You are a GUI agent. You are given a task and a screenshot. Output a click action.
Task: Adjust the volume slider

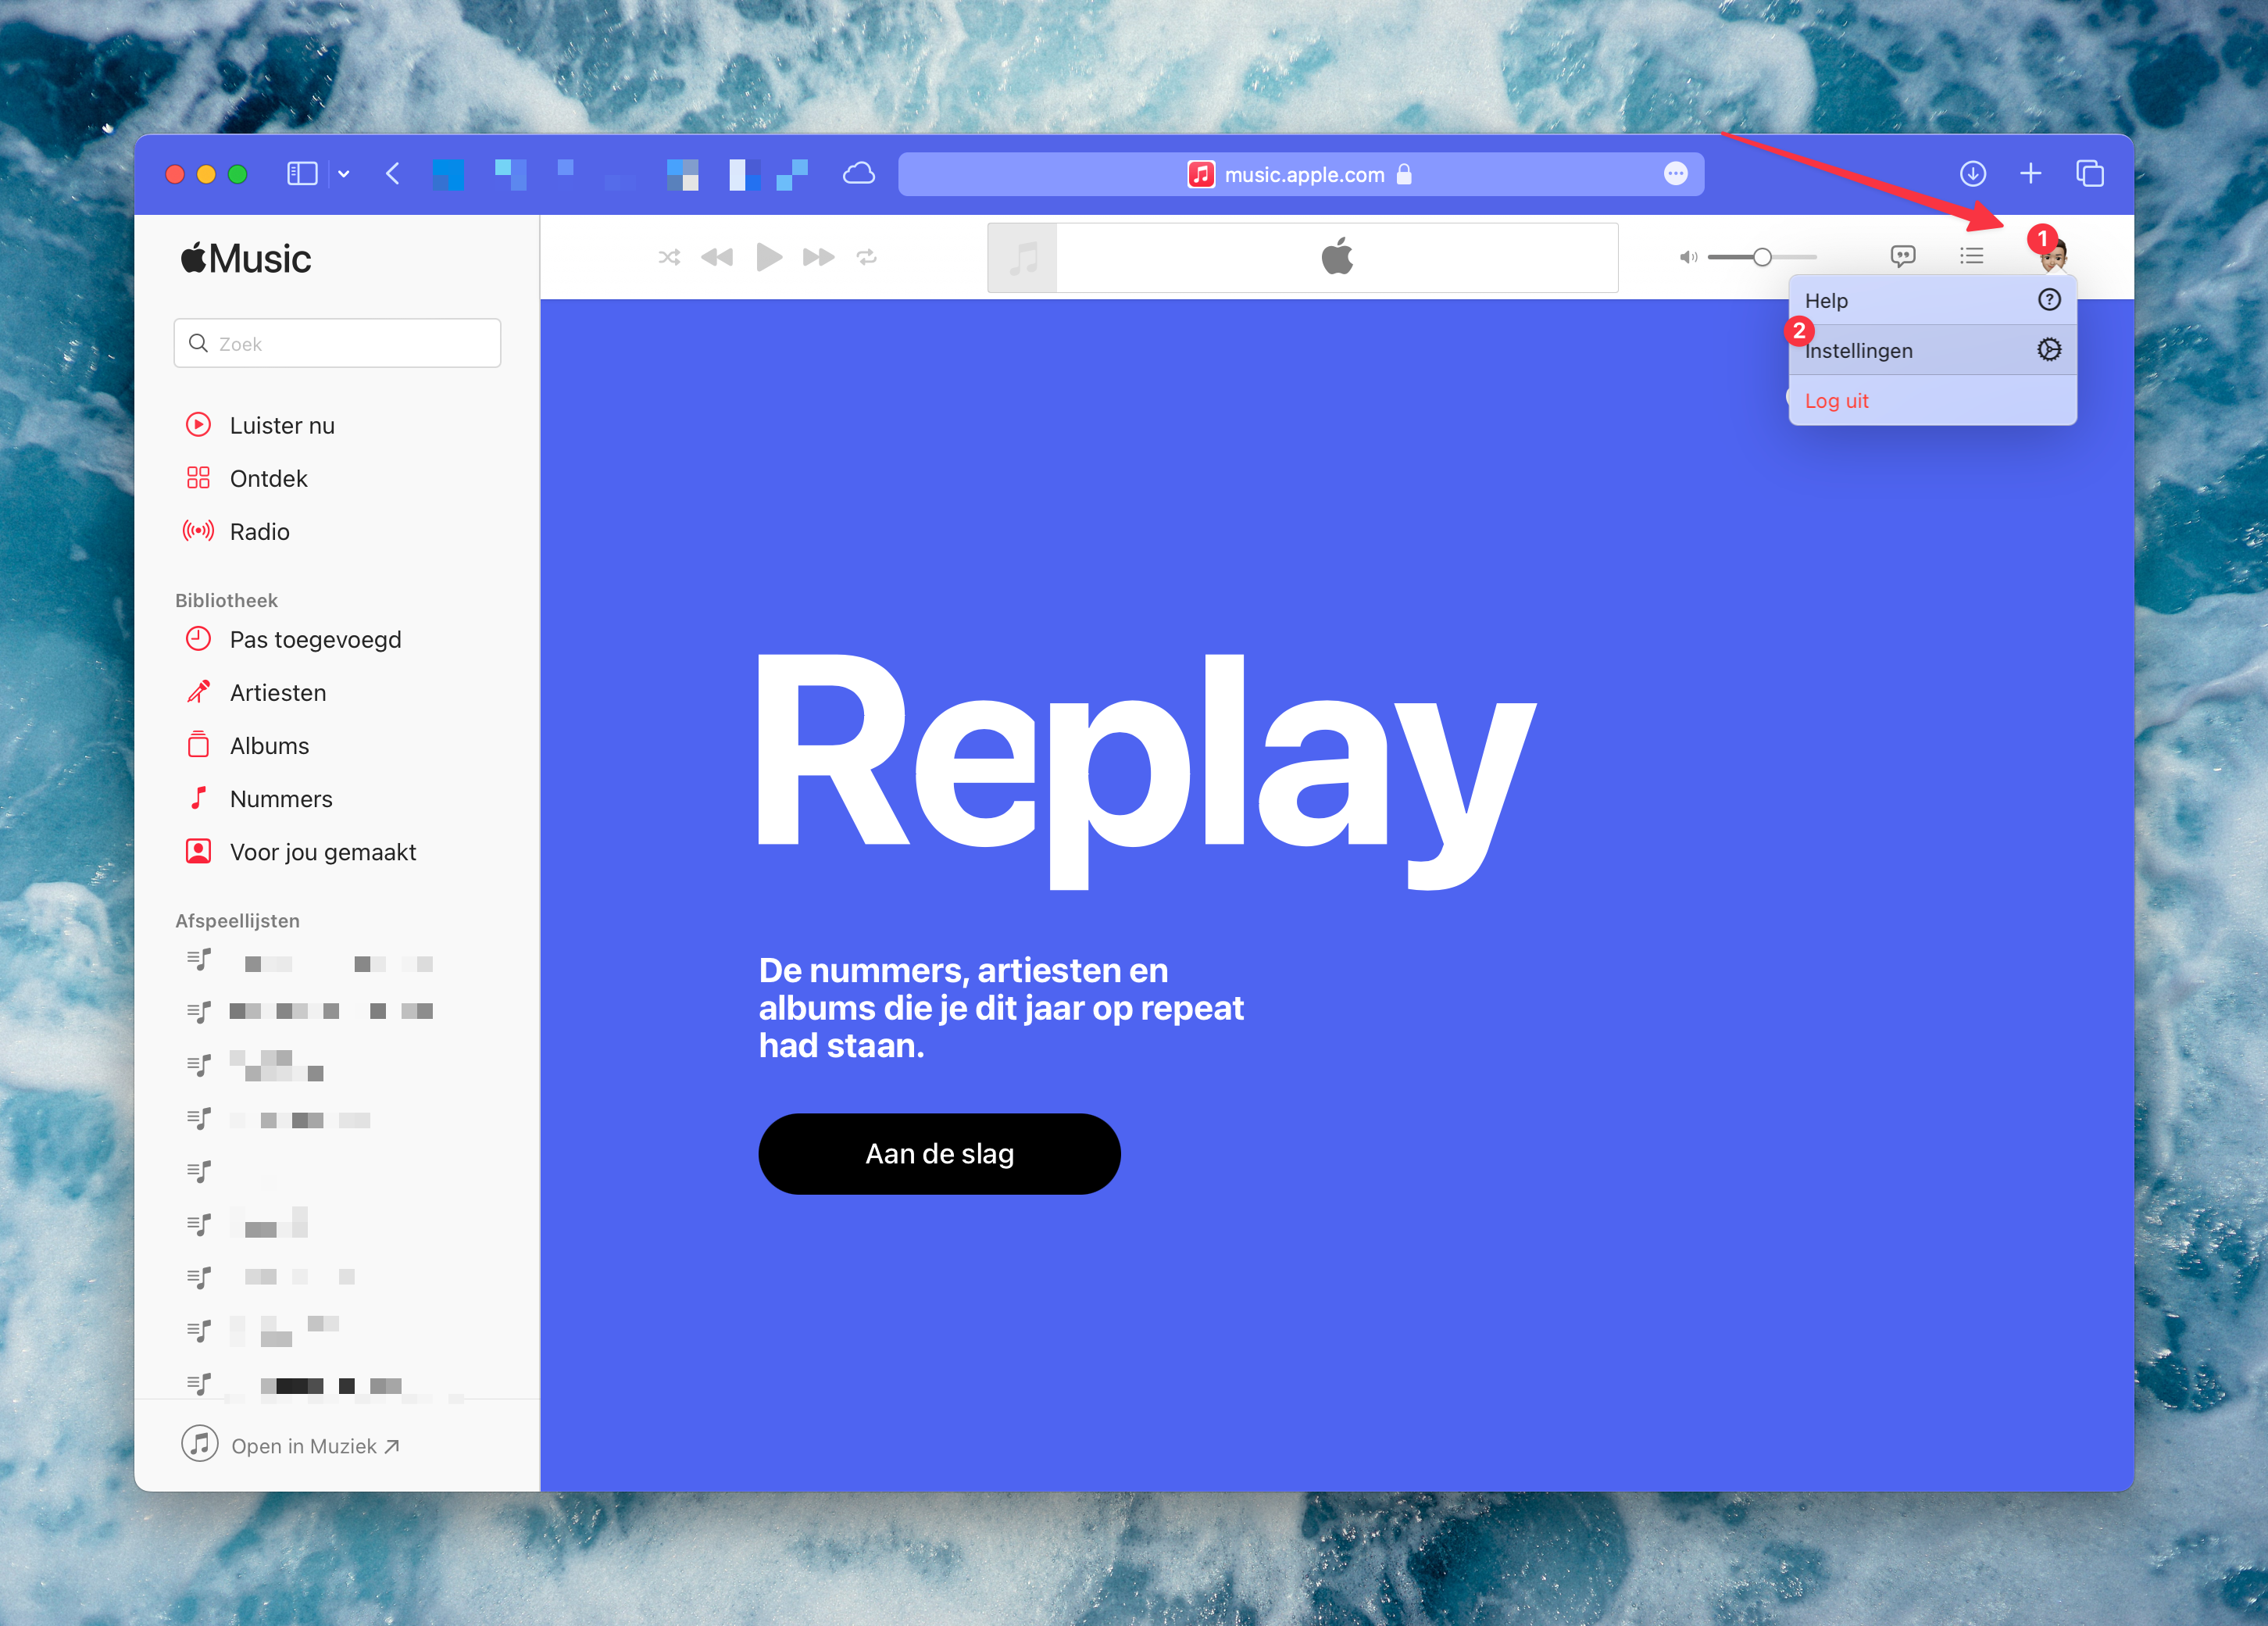[1763, 256]
